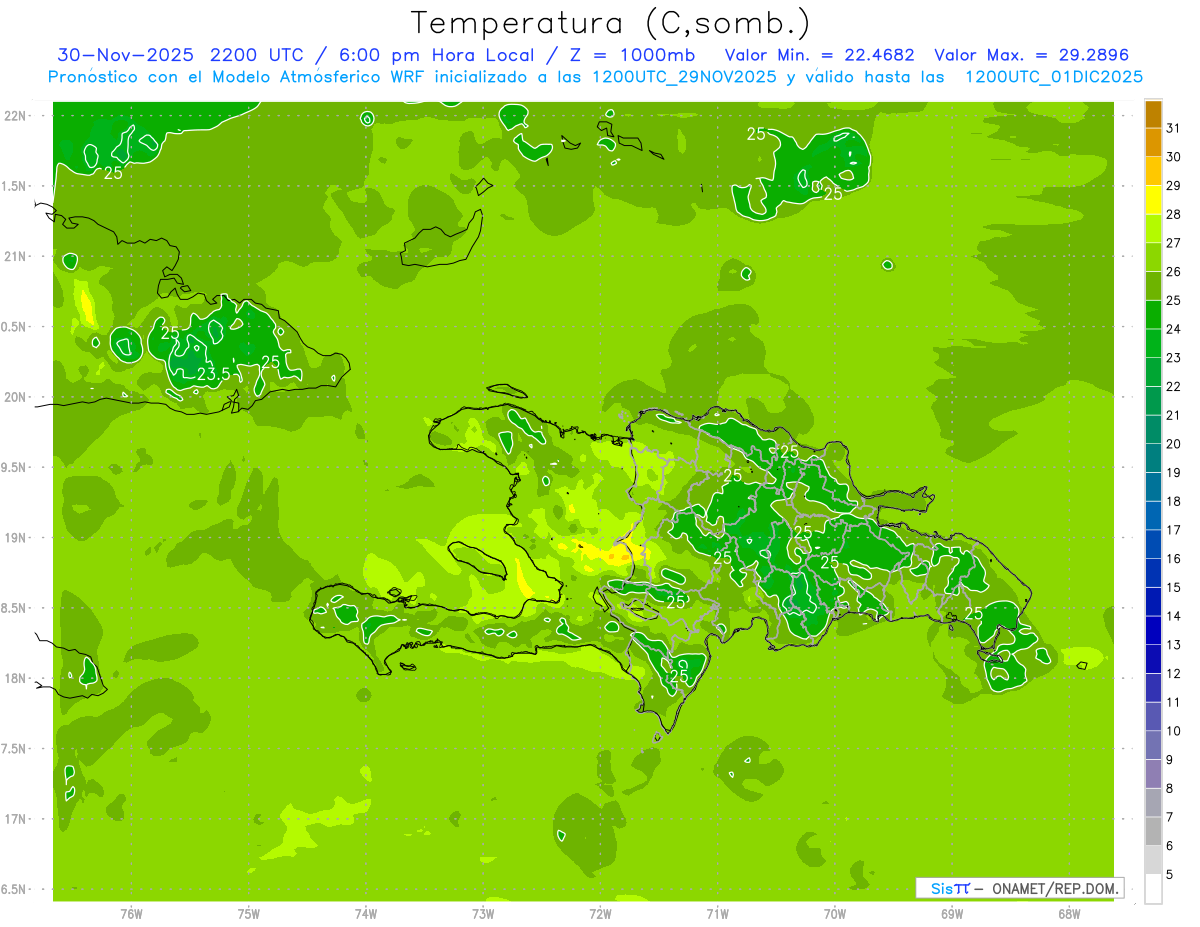Screen dimensions: 1200x927
Task: Pick the legend band between 25 and 26
Action: (x=1153, y=286)
